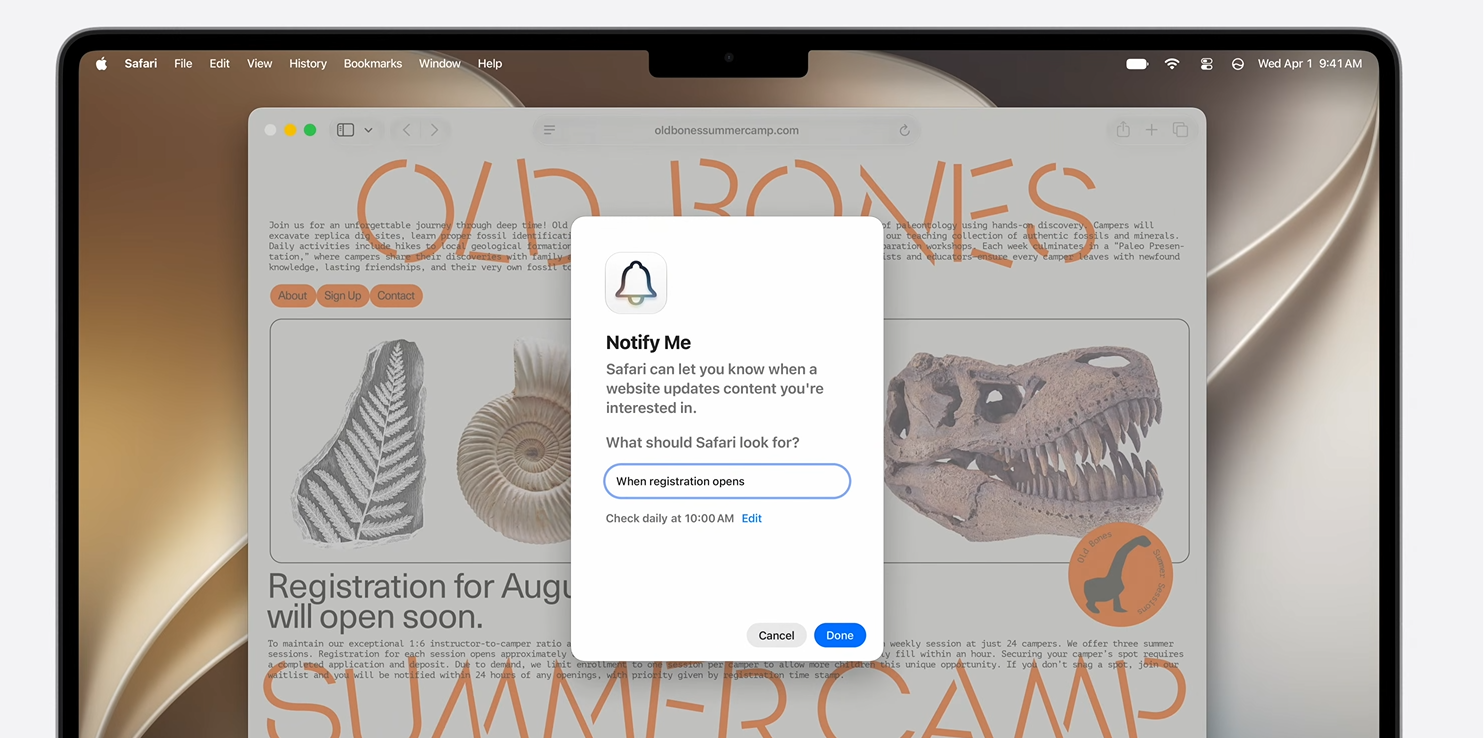Show the date and time panel
Screen dimensions: 1484x738
[1310, 64]
